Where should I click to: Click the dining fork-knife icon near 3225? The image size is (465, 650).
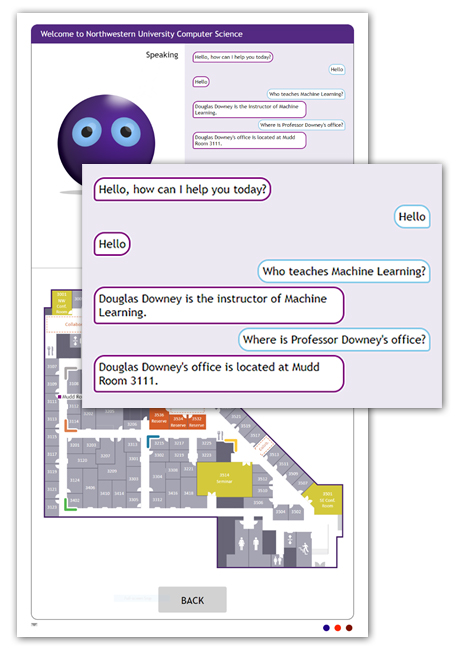pyautogui.click(x=220, y=435)
